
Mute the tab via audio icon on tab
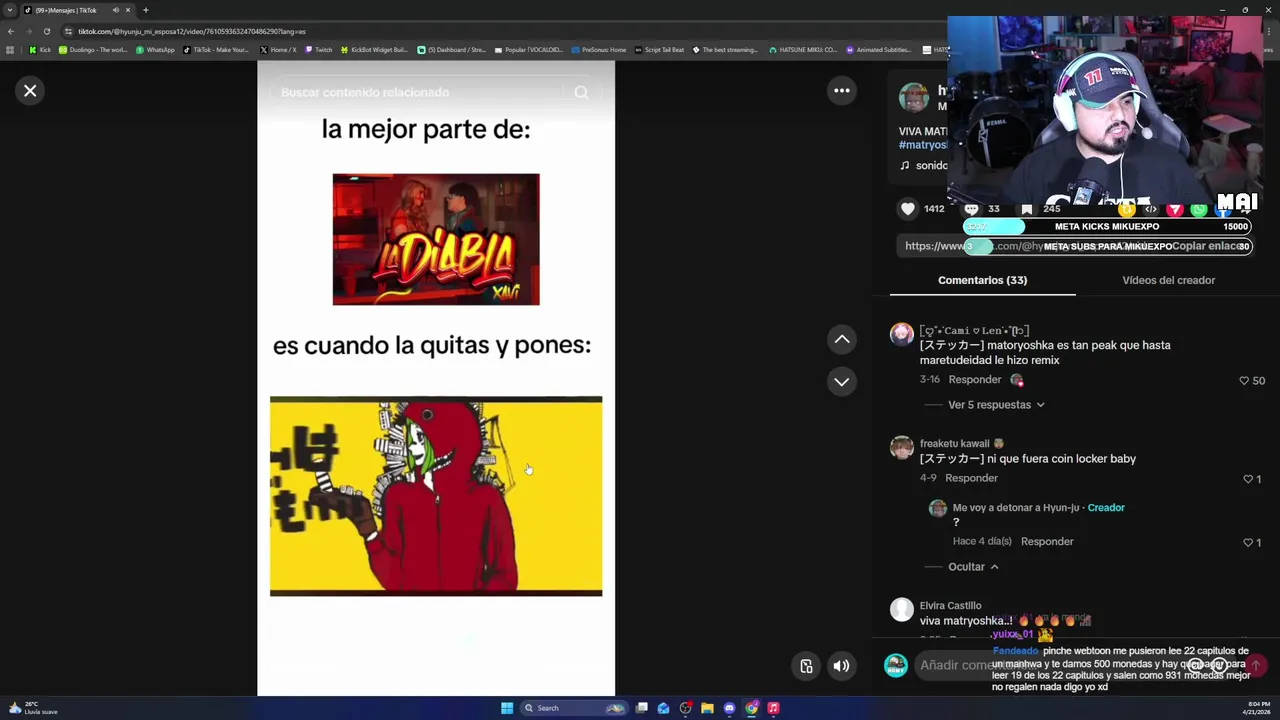115,10
